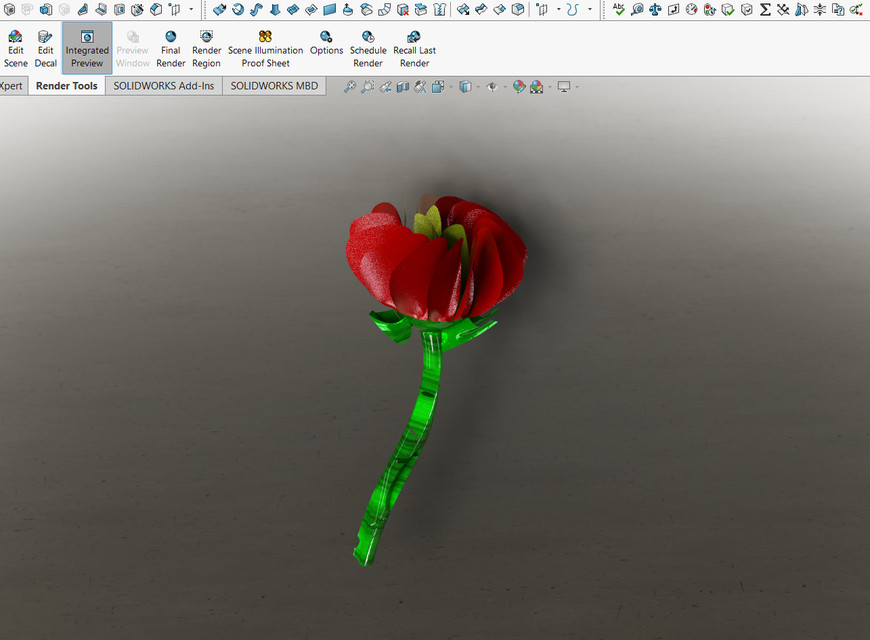
Task: Open the SOLIDWORKS MBD tab
Action: (x=275, y=86)
